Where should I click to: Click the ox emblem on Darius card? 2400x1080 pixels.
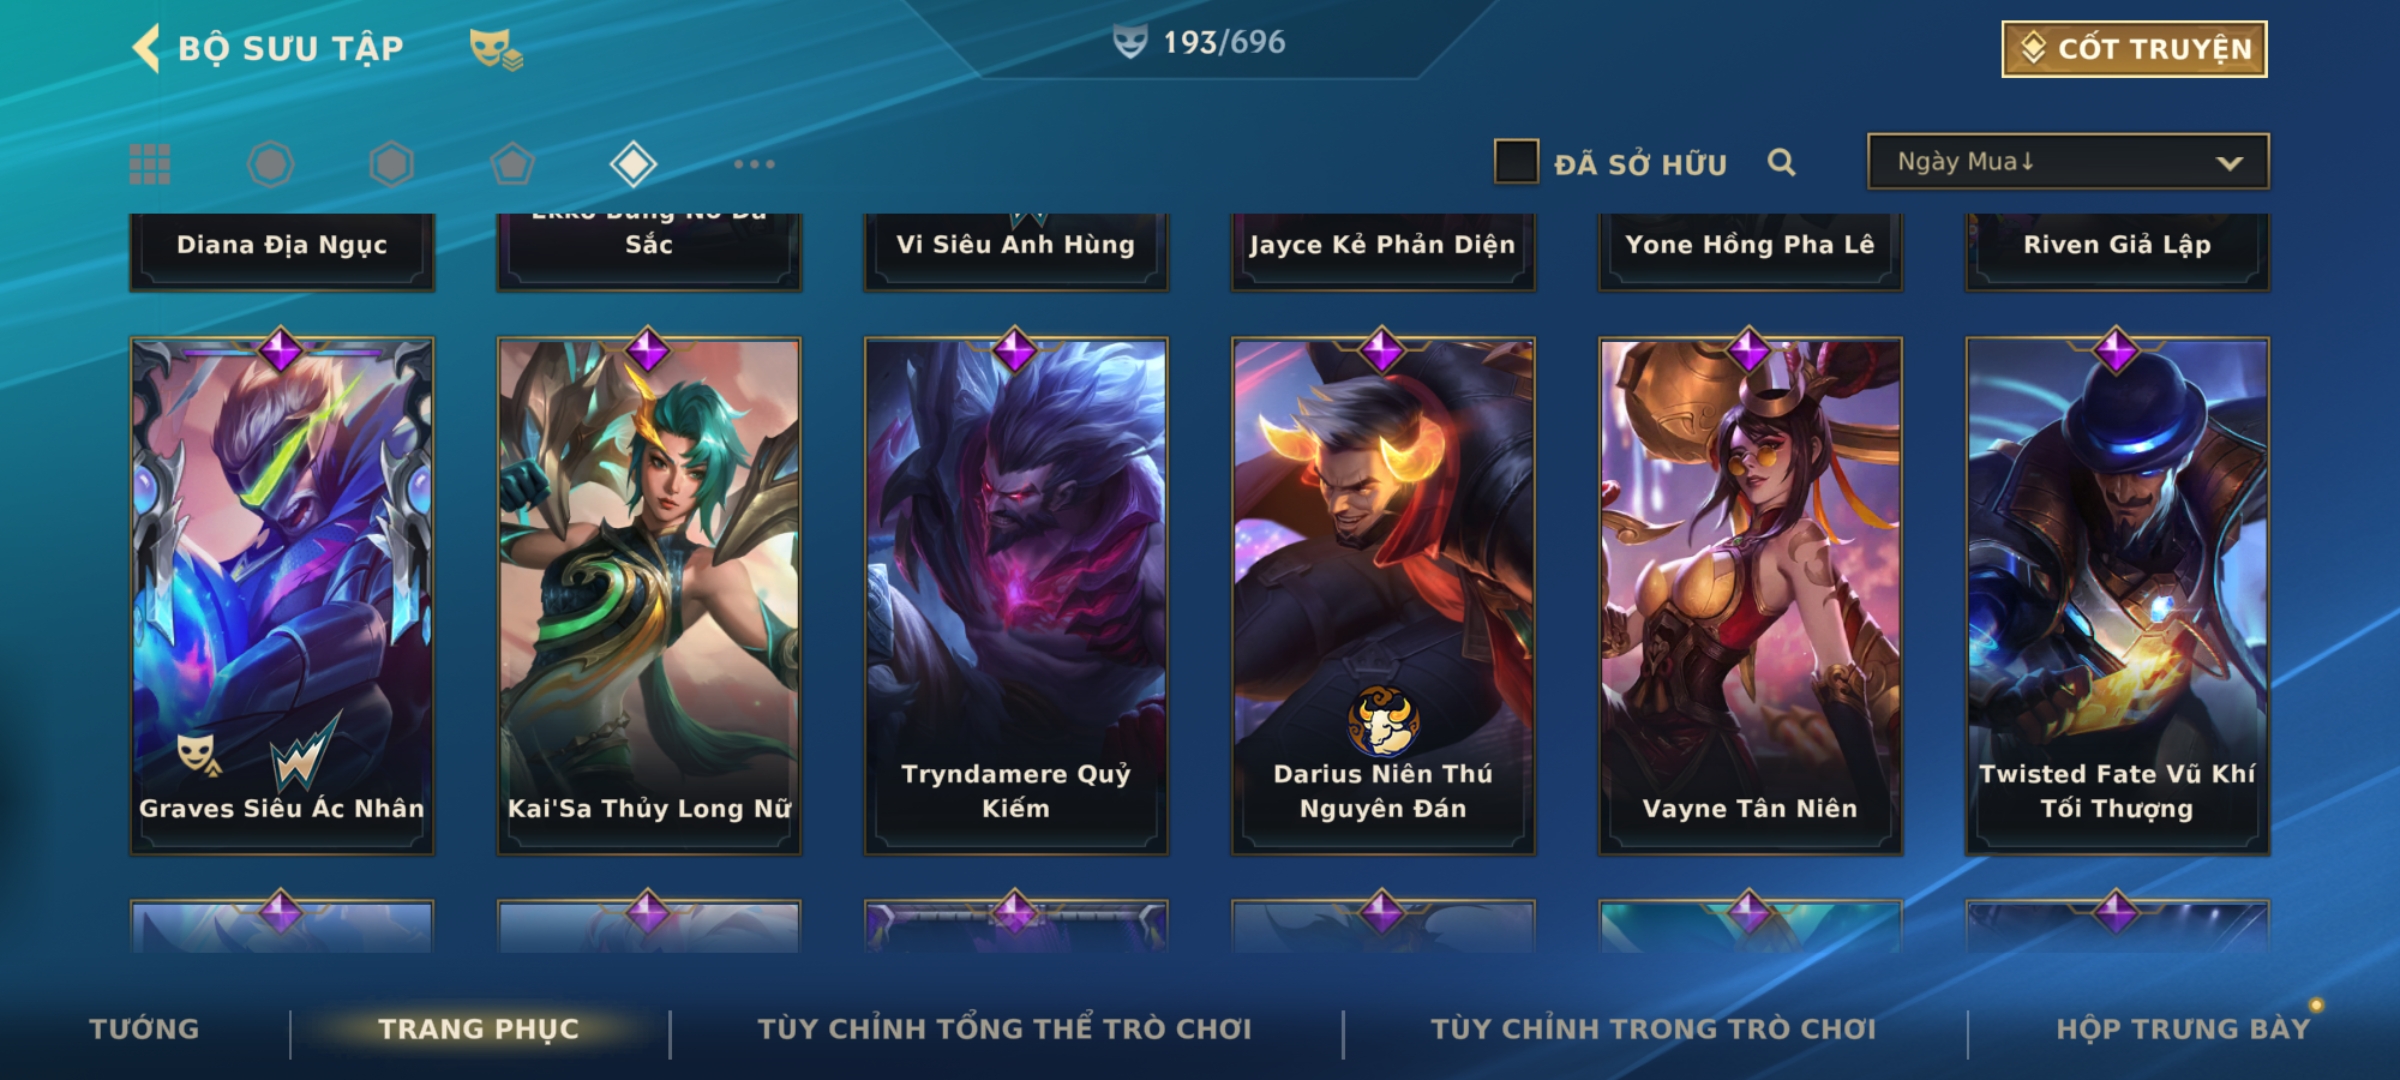[1383, 720]
